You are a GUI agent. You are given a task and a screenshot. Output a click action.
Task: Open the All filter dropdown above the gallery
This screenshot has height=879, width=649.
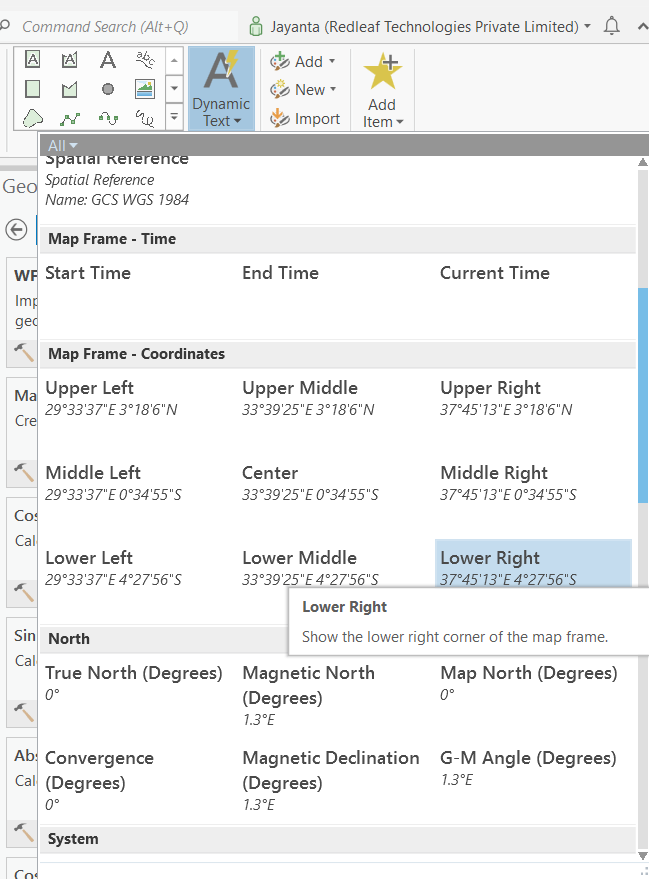(x=58, y=145)
